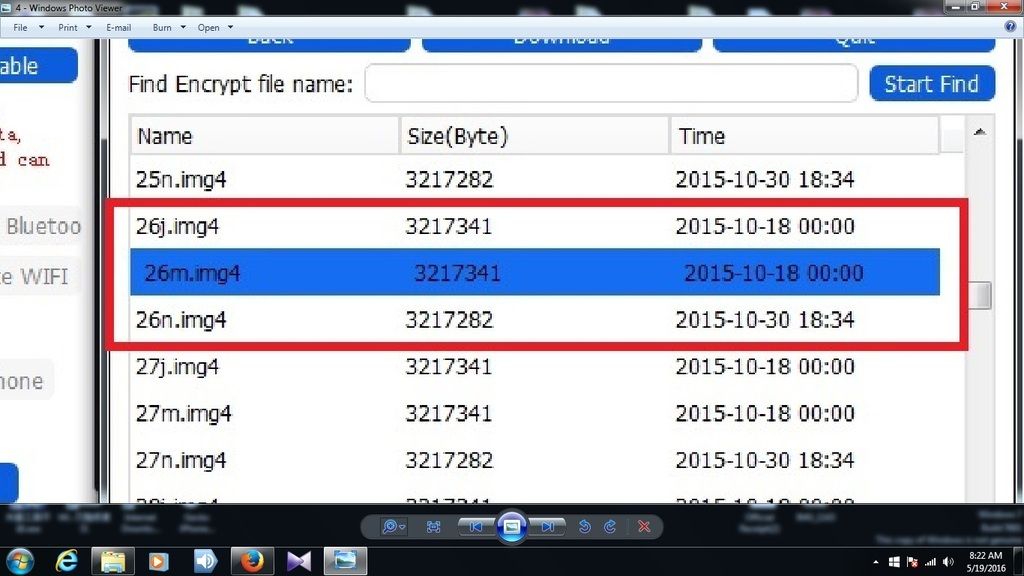Go to the previous photo
1024x576 pixels.
click(476, 527)
